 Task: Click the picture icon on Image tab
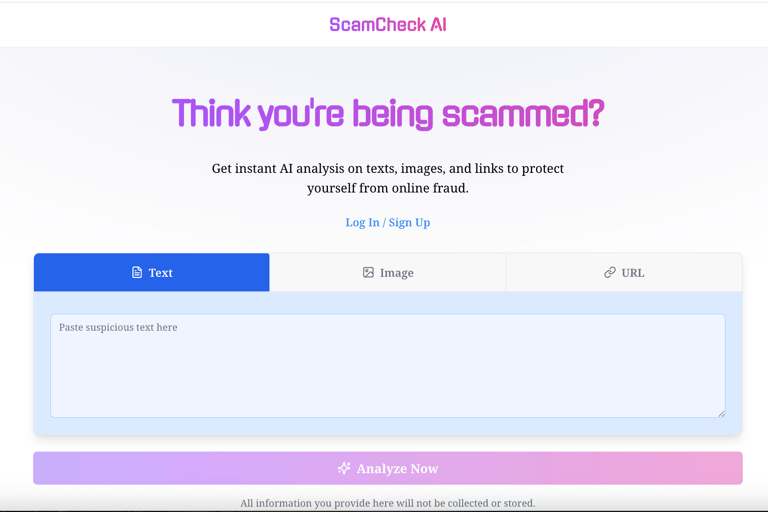pyautogui.click(x=368, y=272)
